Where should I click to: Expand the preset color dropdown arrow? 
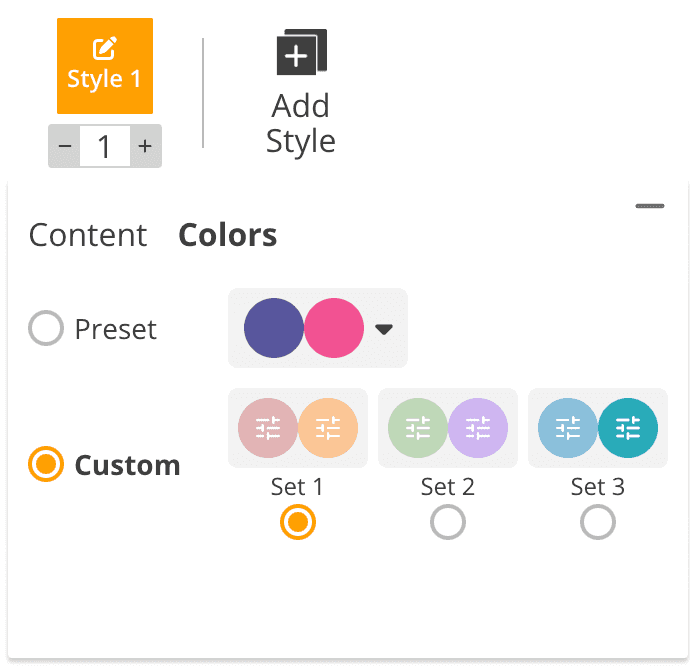tap(384, 329)
